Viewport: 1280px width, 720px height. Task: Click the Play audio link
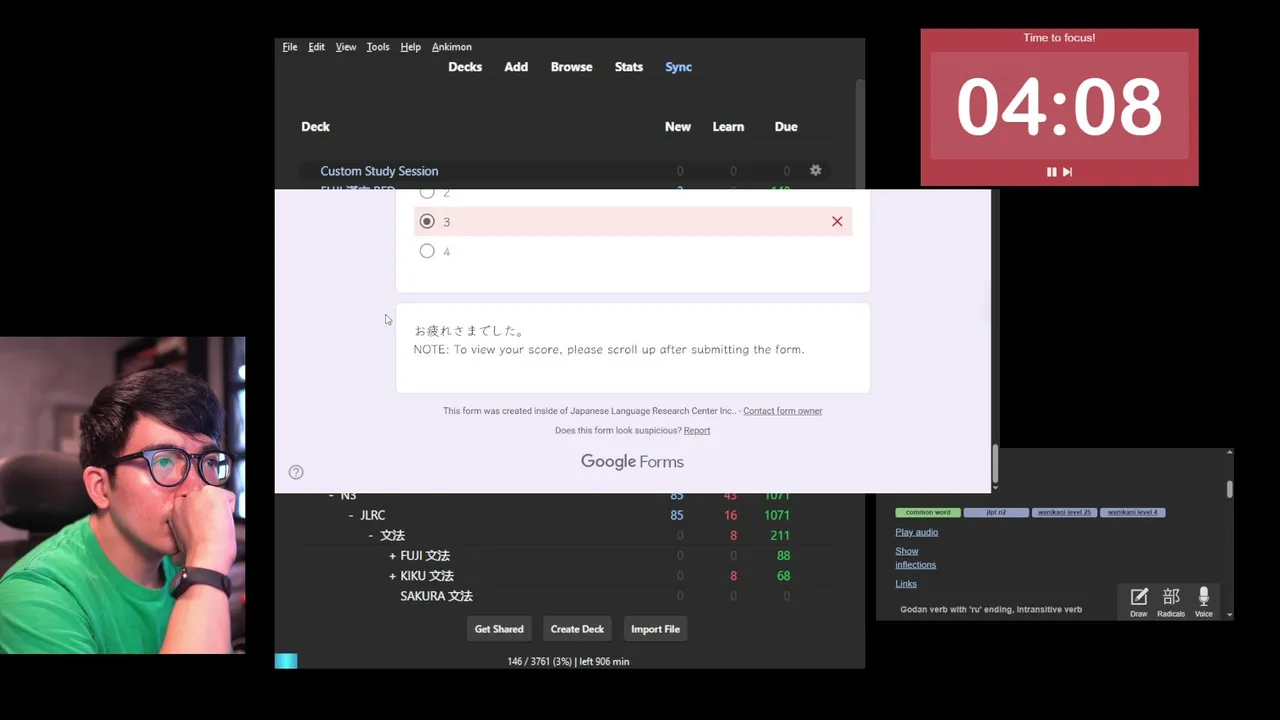click(x=917, y=532)
